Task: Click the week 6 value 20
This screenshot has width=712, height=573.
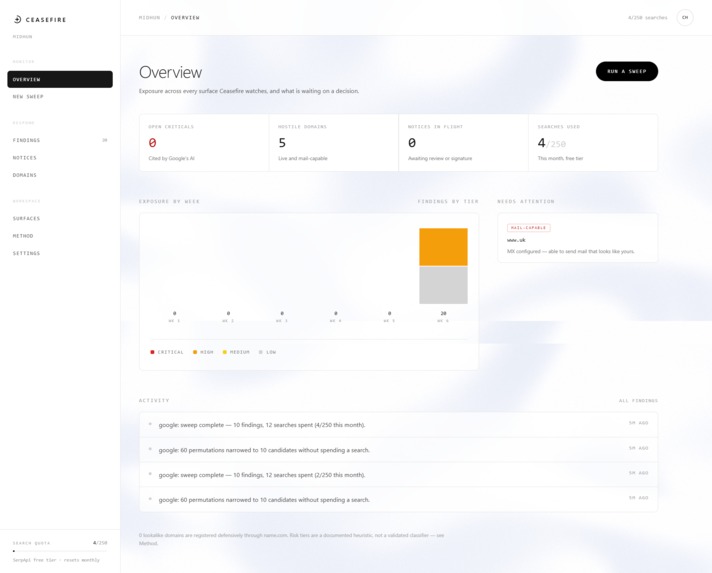Action: coord(443,313)
